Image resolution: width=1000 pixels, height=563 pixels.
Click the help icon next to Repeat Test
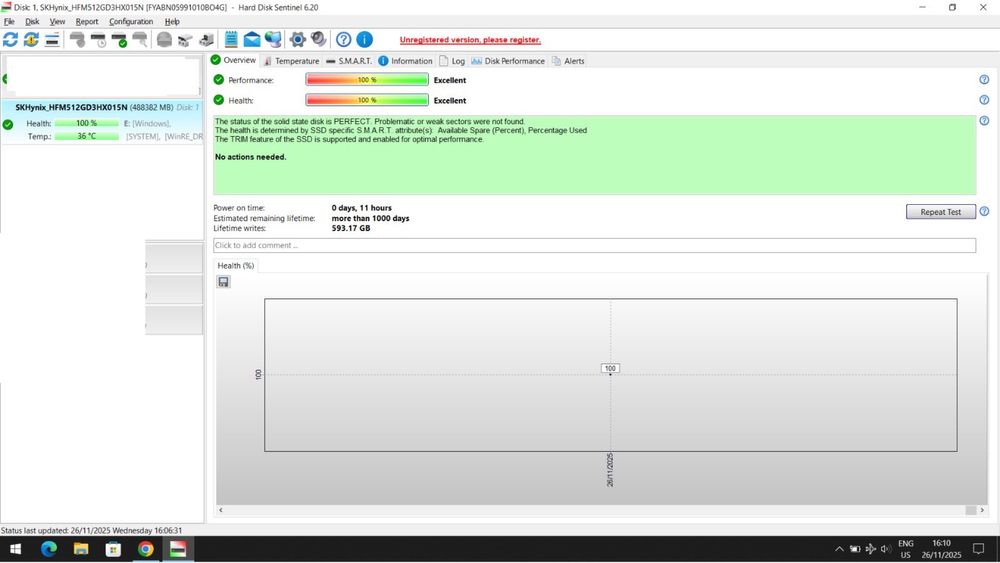click(984, 211)
